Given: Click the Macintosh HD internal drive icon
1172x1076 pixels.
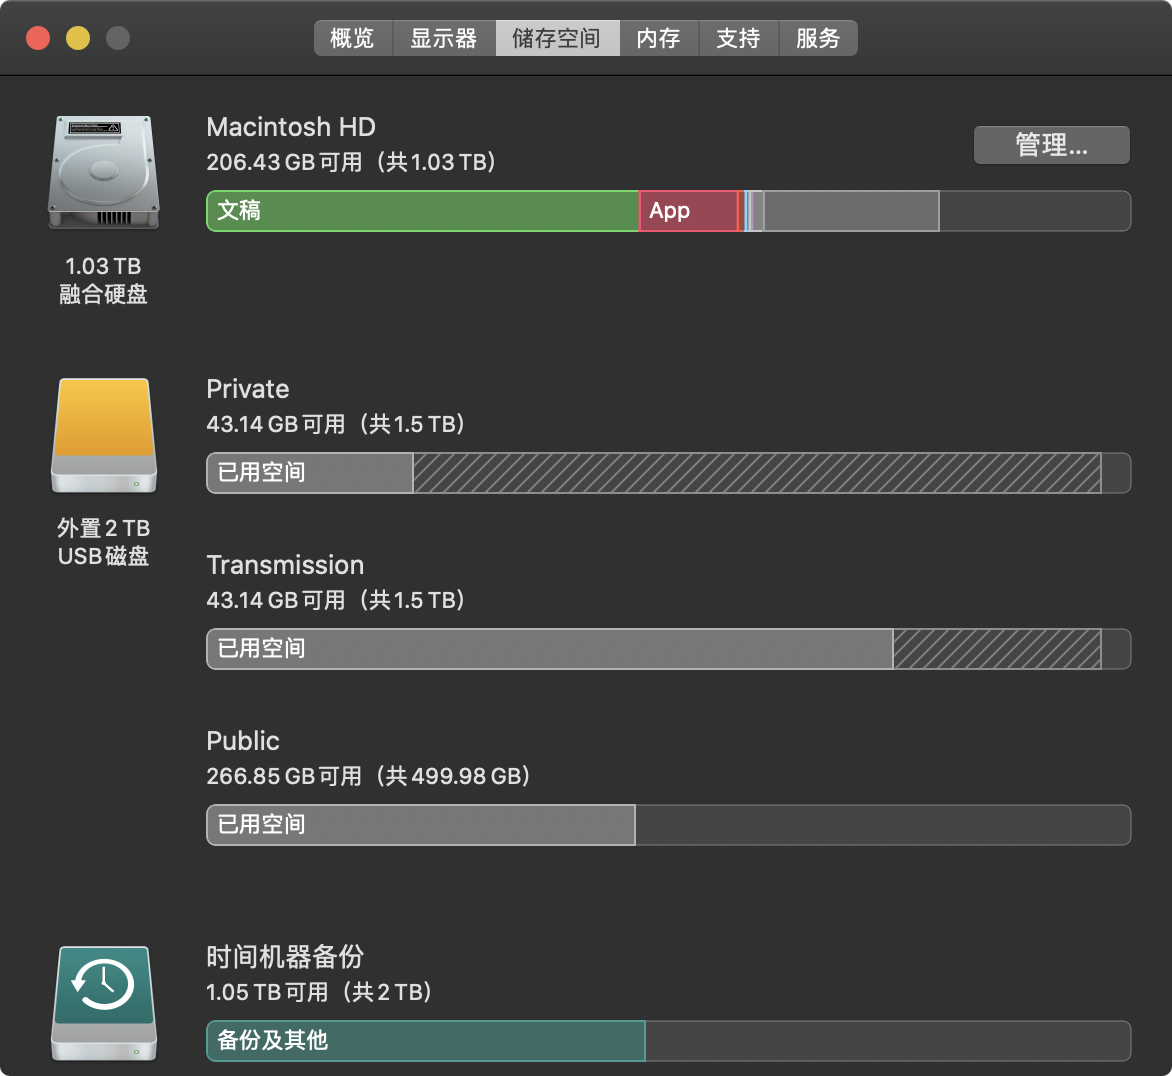Looking at the screenshot, I should point(103,171).
